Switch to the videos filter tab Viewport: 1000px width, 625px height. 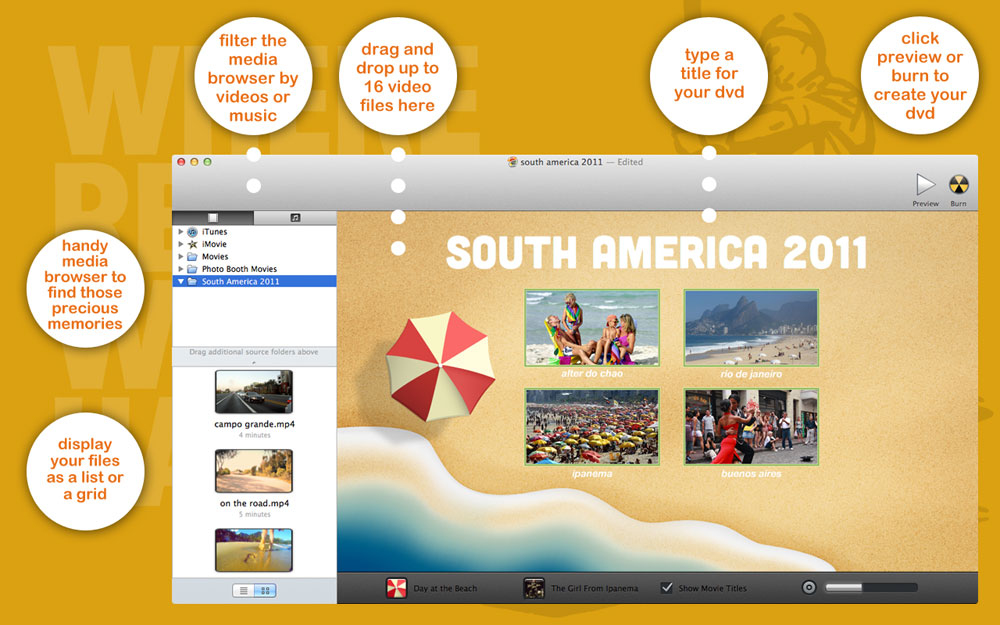pyautogui.click(x=213, y=217)
